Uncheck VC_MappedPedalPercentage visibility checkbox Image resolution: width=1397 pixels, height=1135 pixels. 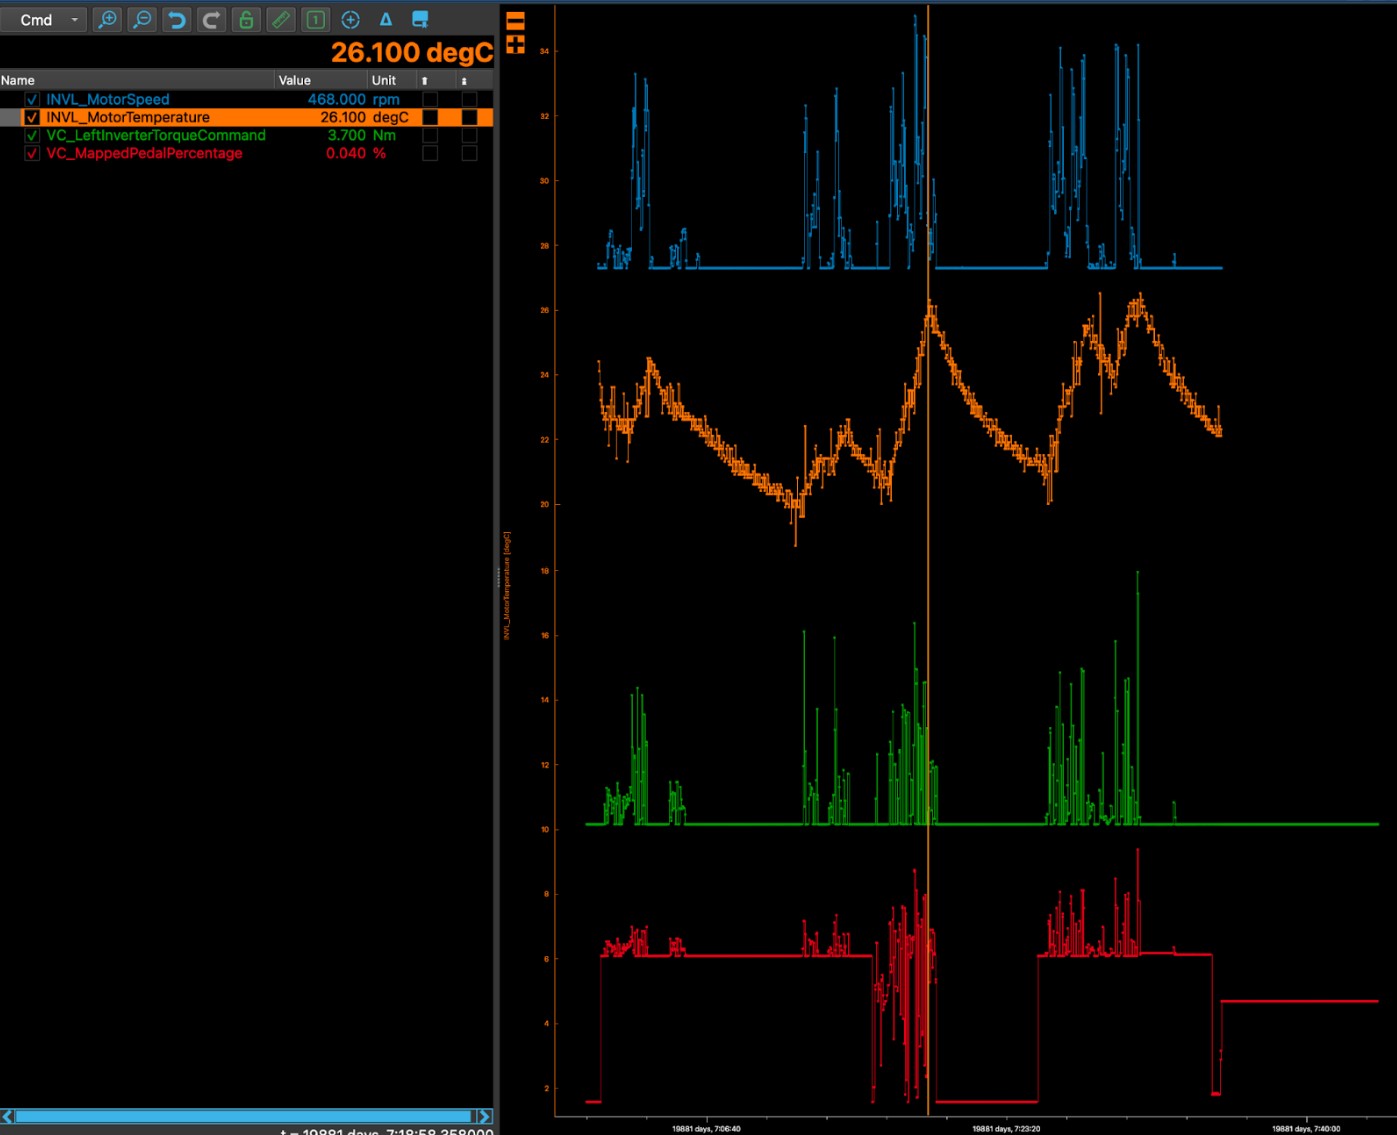point(32,153)
